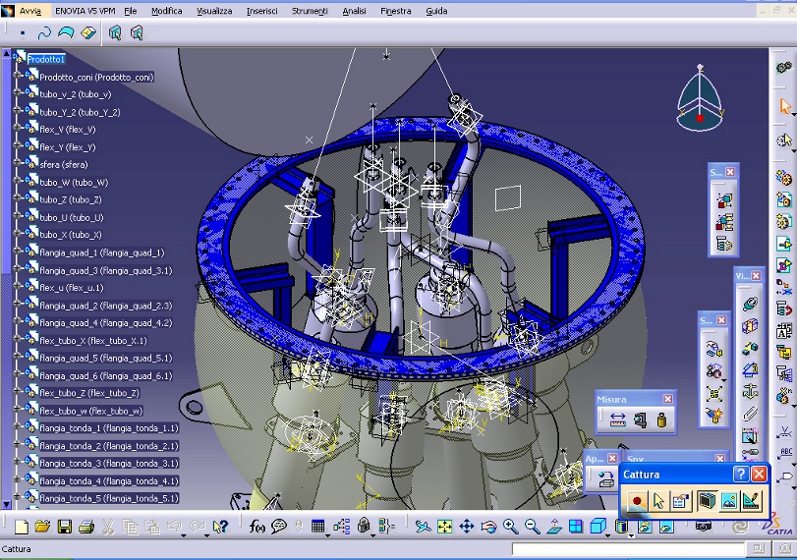
Task: Open a file with the folder icon
Action: pos(43,526)
